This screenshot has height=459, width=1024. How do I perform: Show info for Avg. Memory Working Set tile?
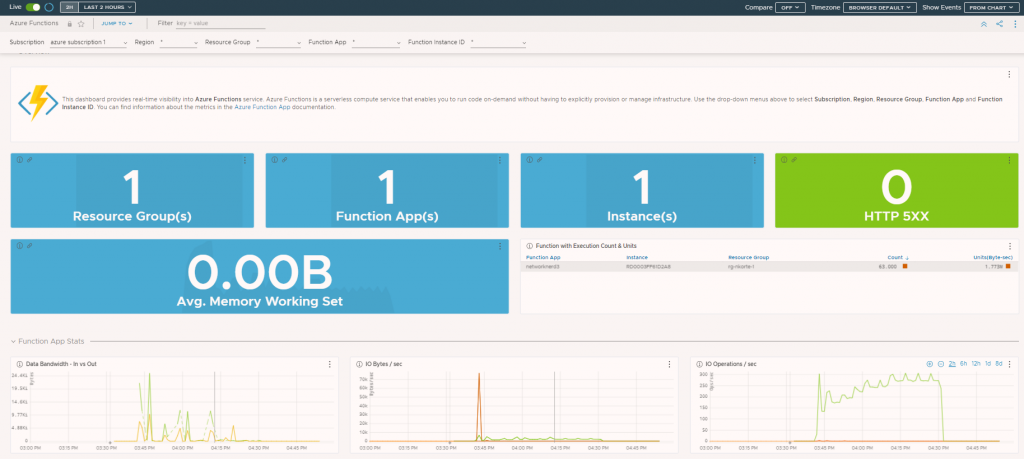[20, 245]
